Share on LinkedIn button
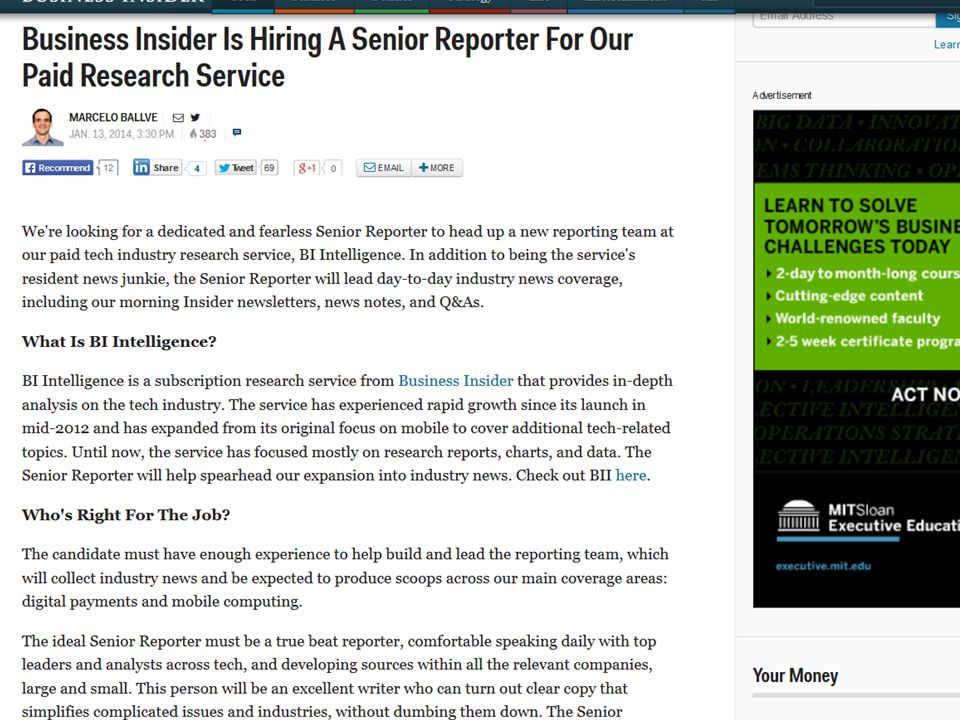This screenshot has width=960, height=720. (x=157, y=168)
